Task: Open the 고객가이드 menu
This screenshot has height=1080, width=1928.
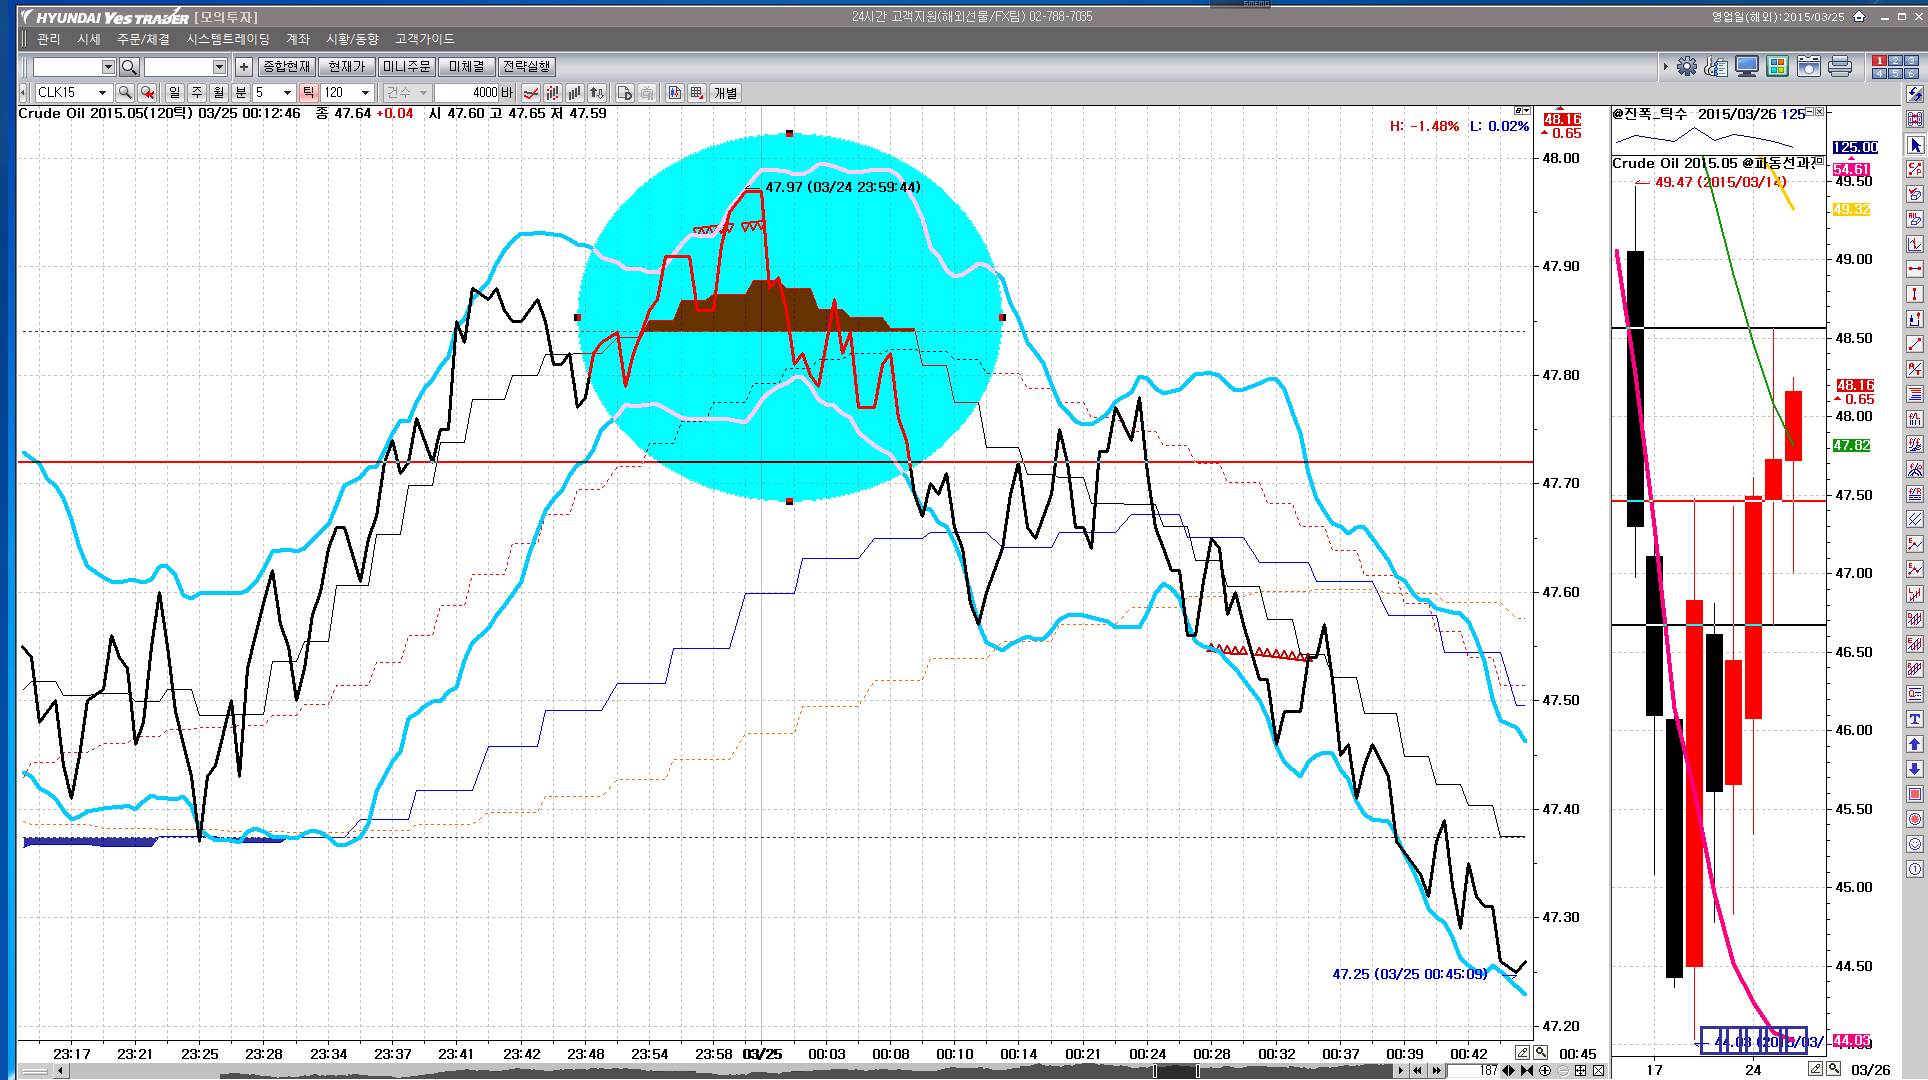Action: point(424,39)
